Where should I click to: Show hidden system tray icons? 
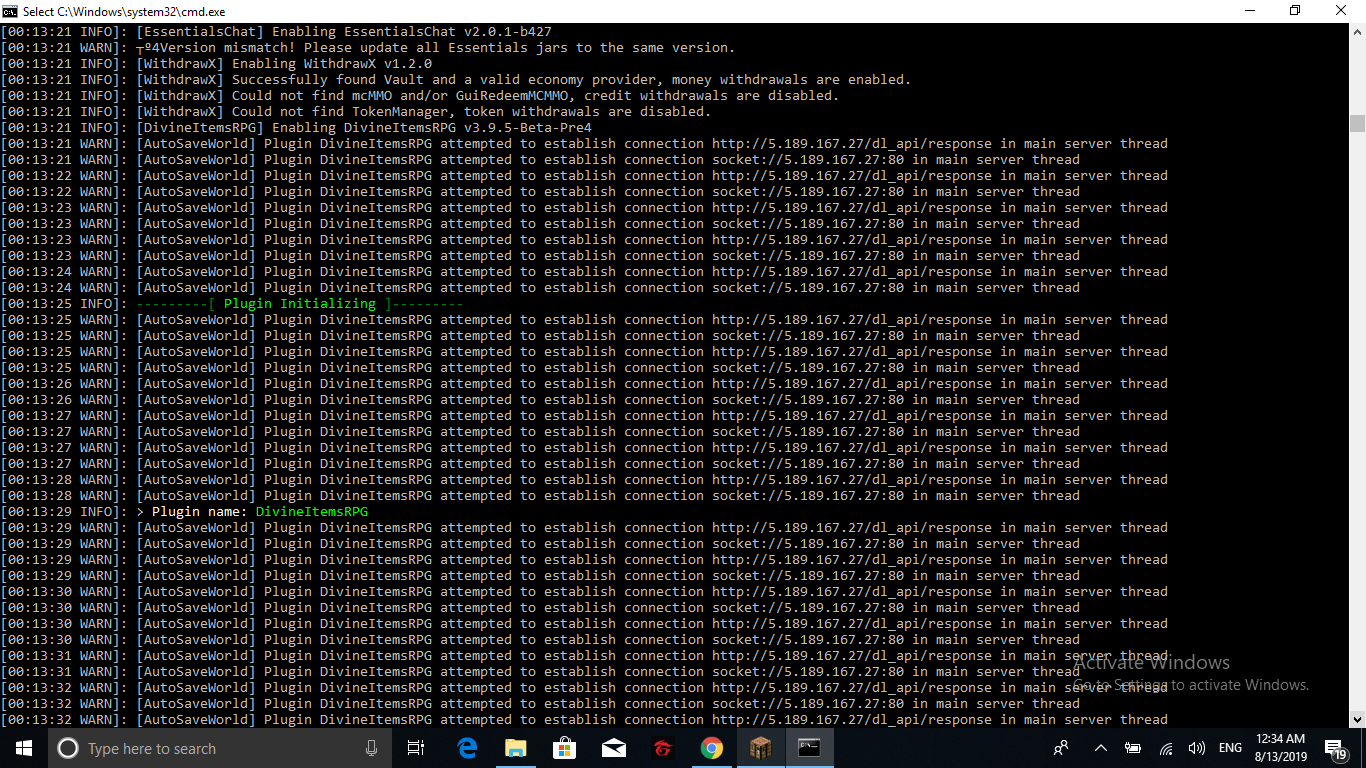1101,748
